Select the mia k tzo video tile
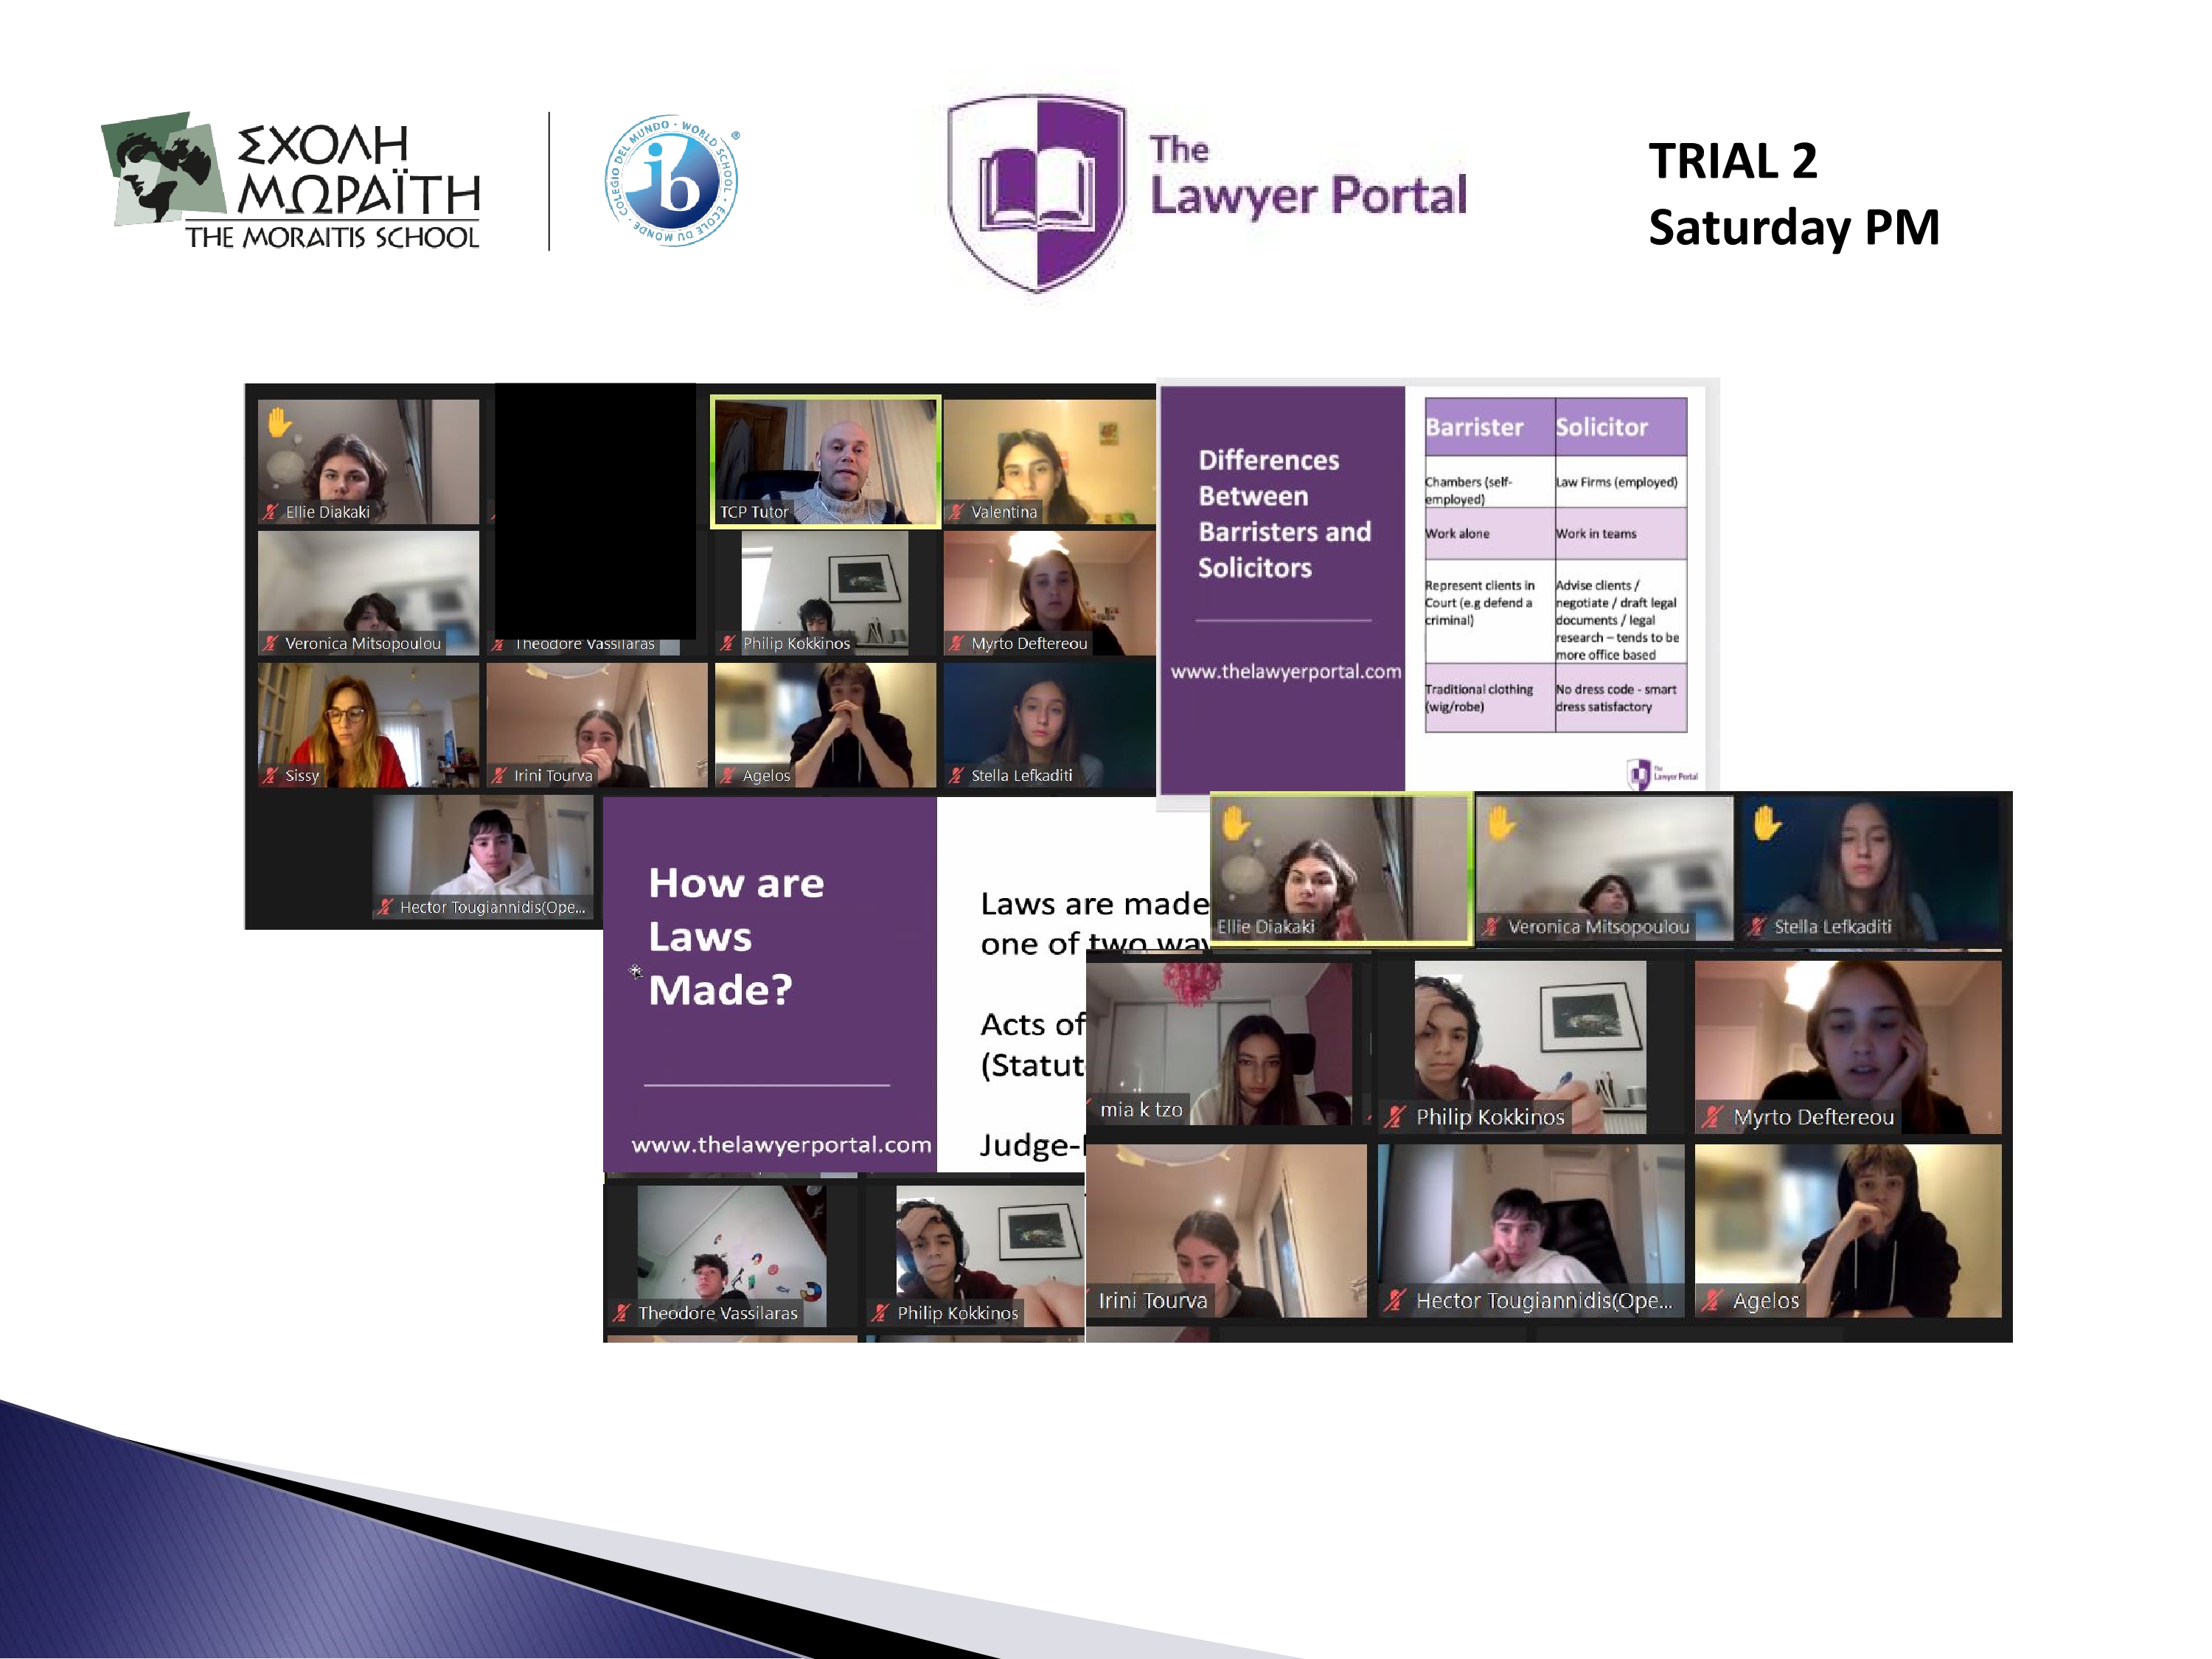The width and height of the screenshot is (2212, 1659). coord(1219,1043)
